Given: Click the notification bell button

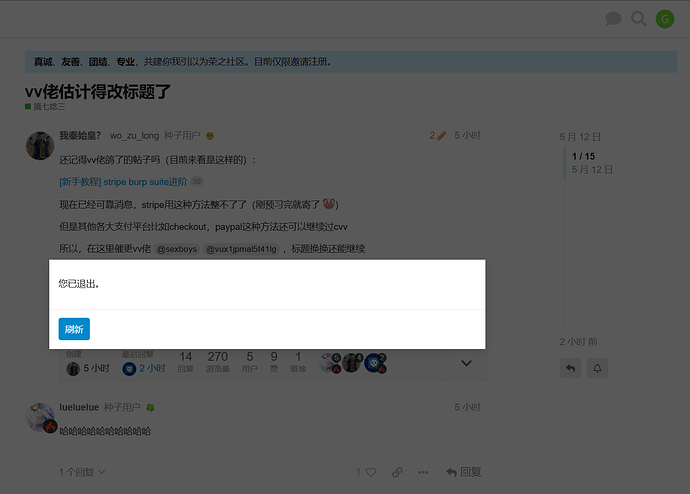Looking at the screenshot, I should pos(597,368).
